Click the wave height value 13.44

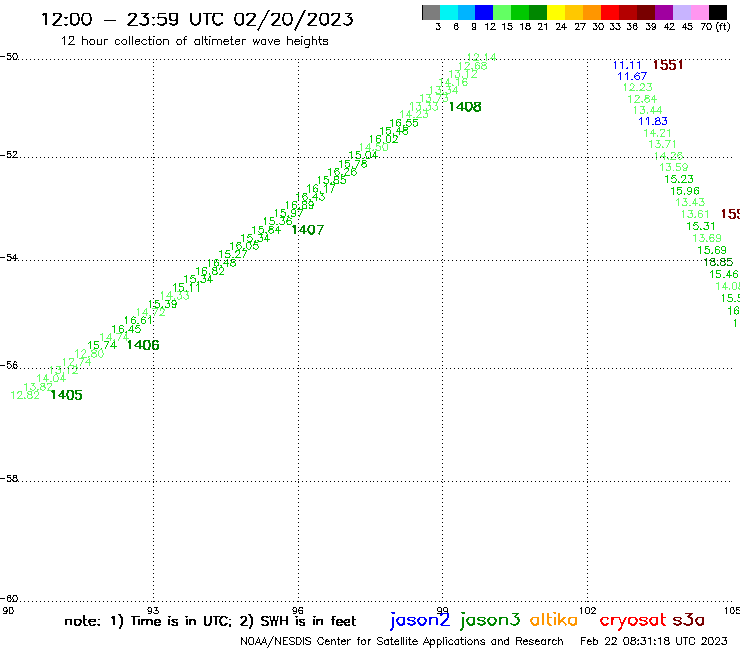click(648, 110)
